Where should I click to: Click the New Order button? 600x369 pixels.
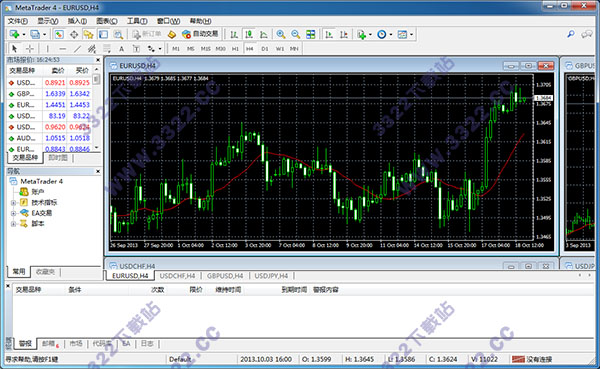147,34
